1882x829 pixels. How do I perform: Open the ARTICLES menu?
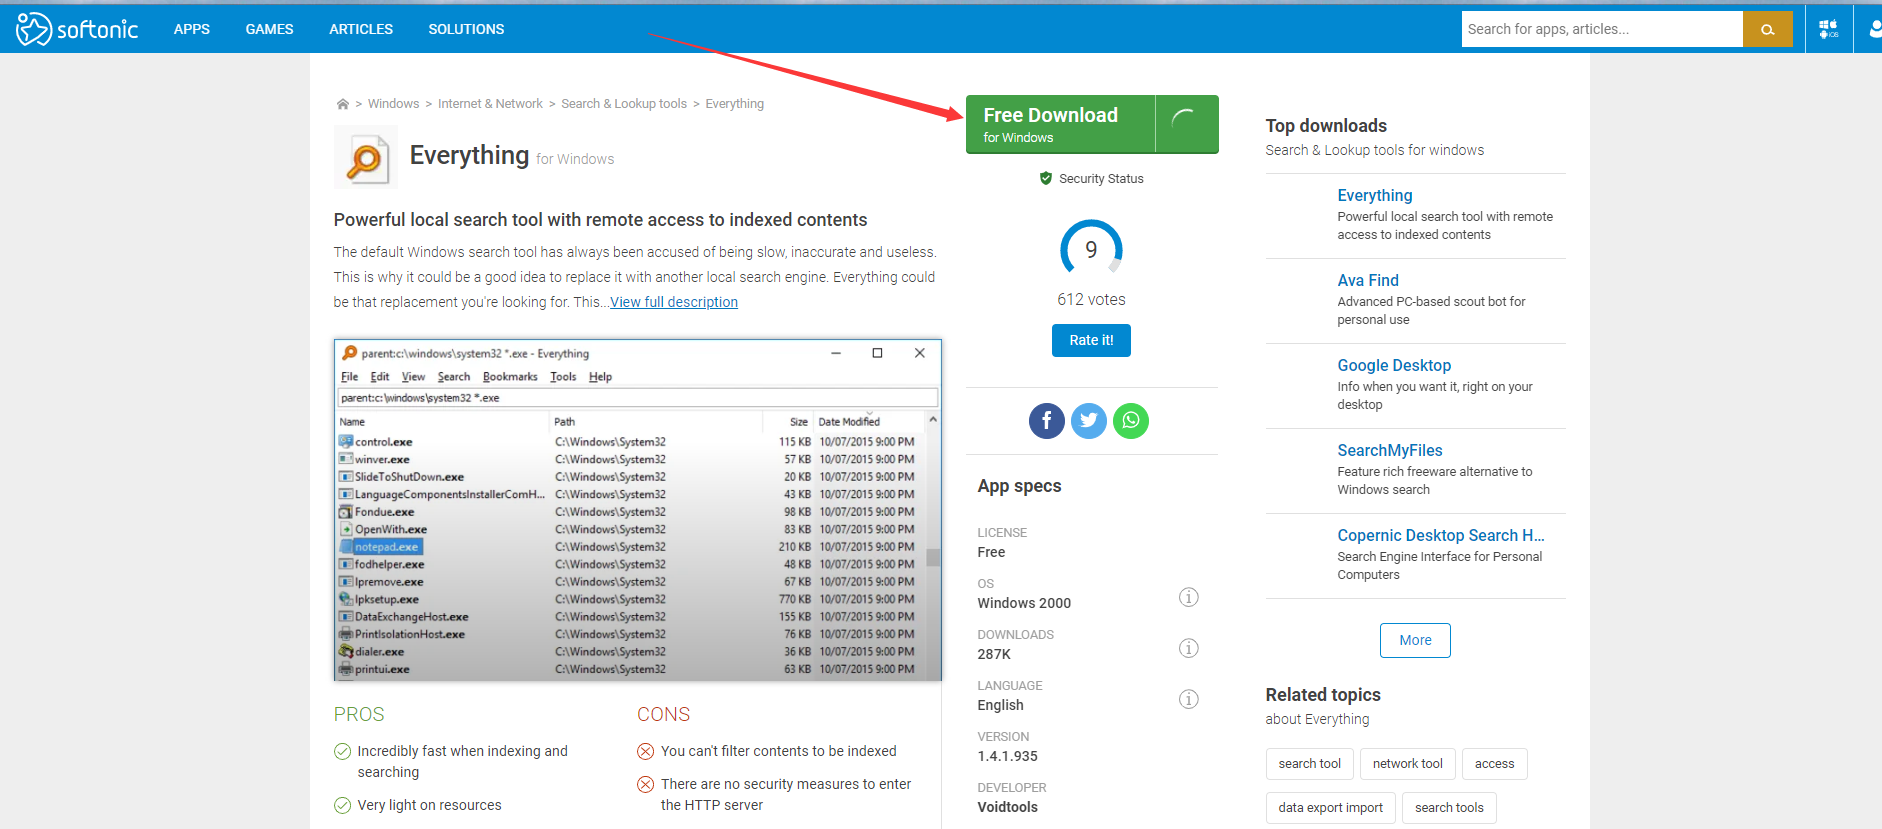(x=361, y=29)
